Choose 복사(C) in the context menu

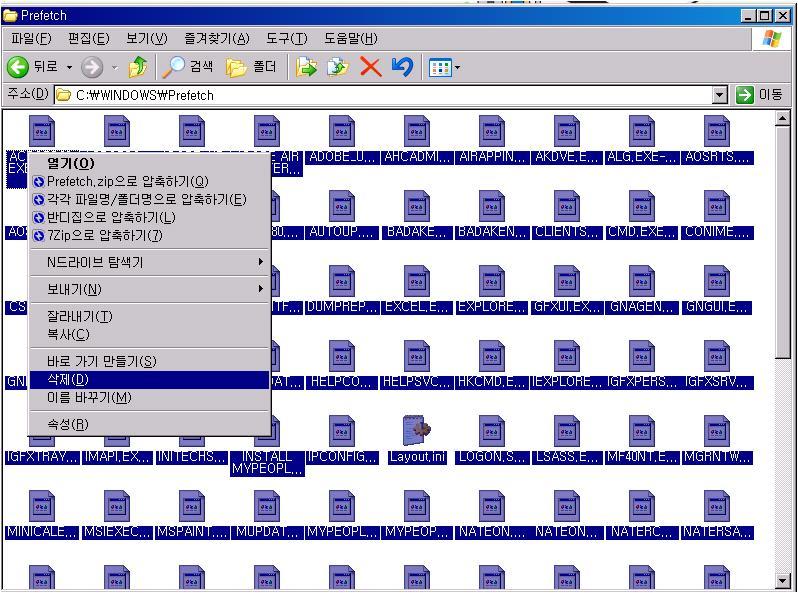(149, 334)
